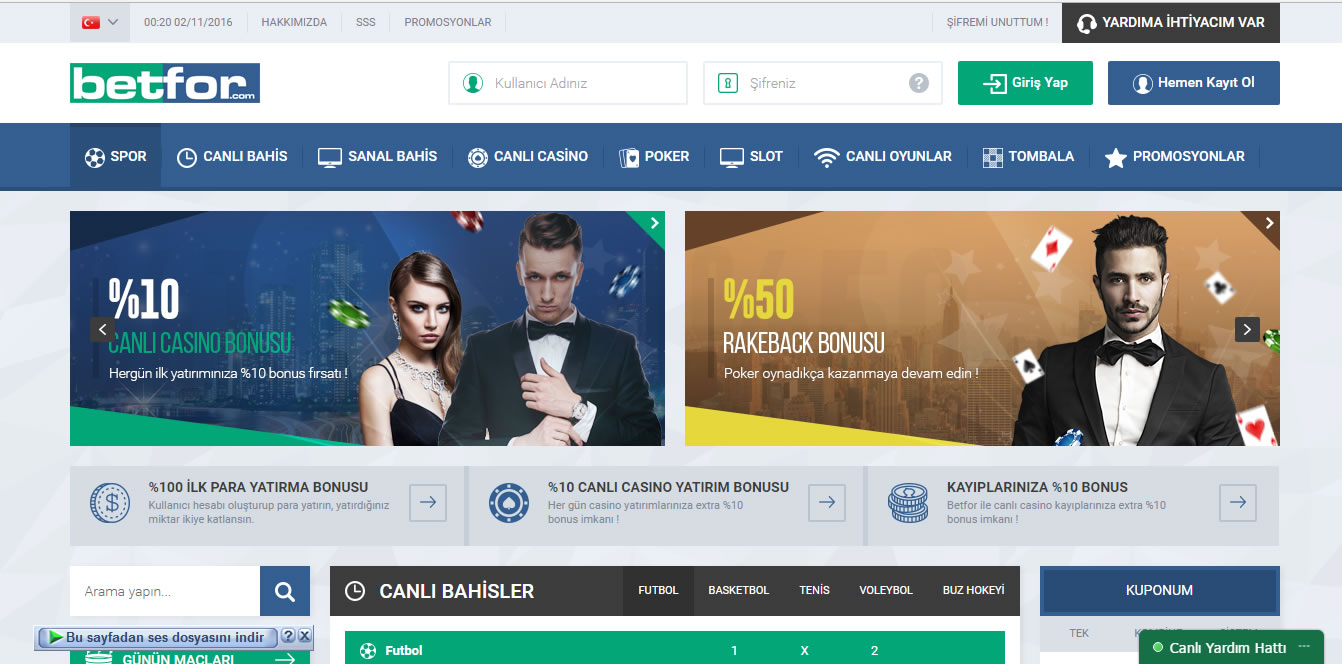Click next slide arrow on rakeback banner
1342x664 pixels.
(1247, 329)
